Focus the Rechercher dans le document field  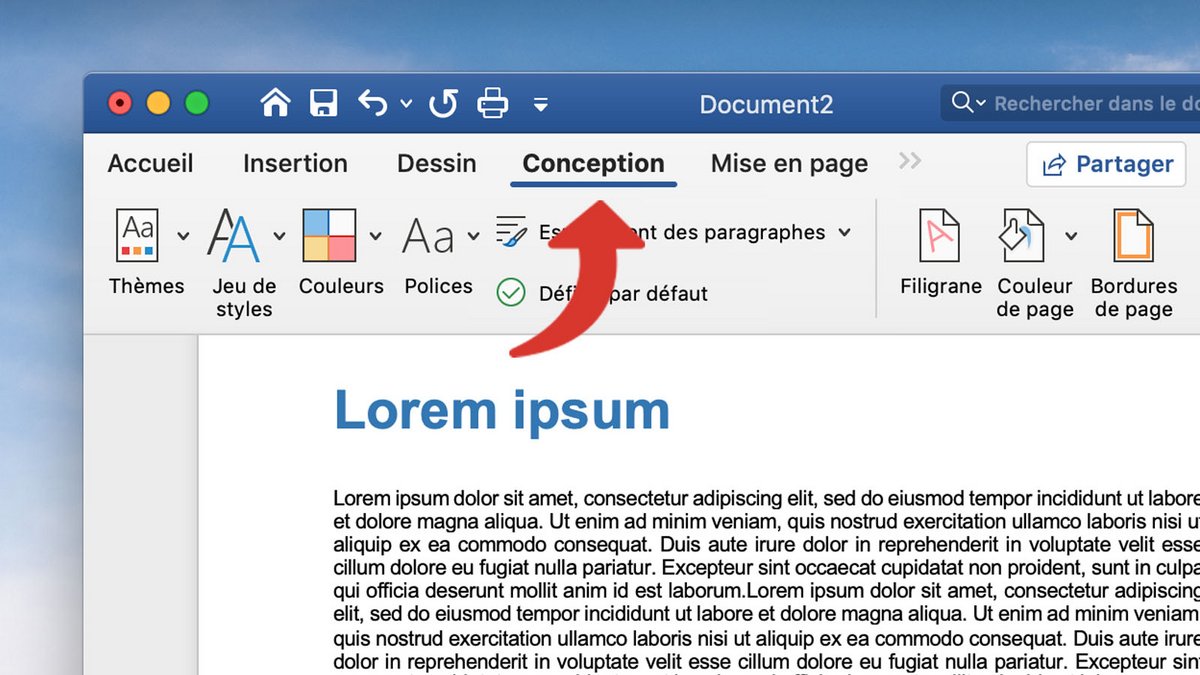pos(1070,103)
